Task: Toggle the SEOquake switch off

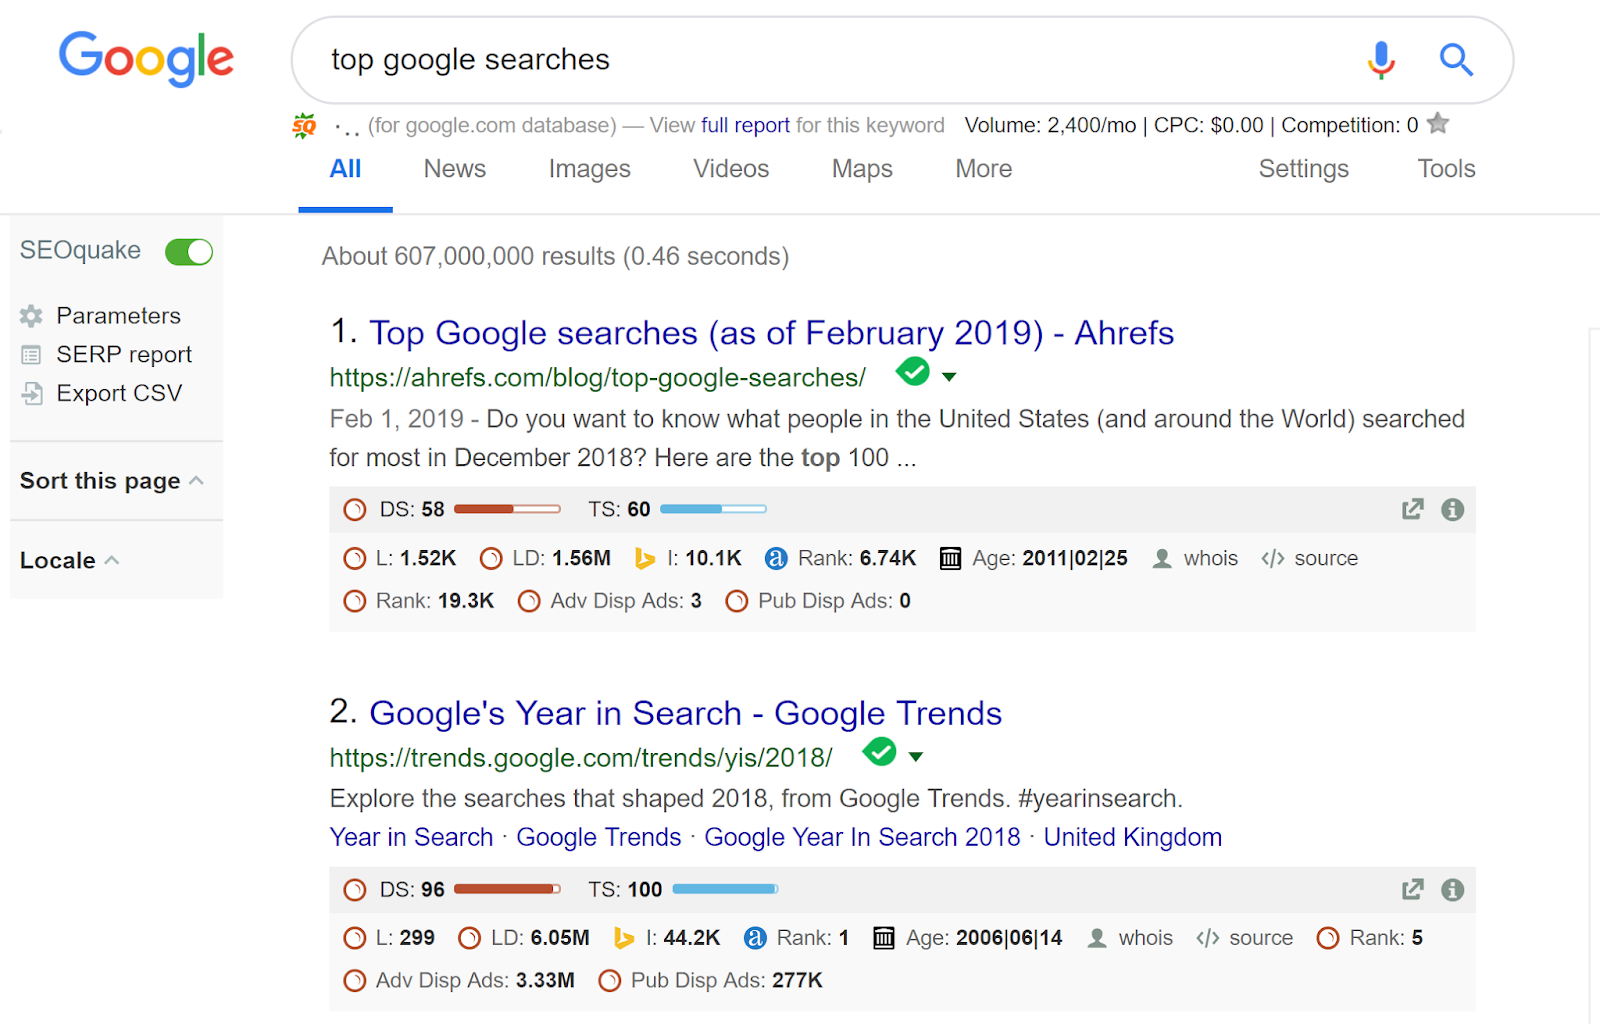Action: [189, 252]
